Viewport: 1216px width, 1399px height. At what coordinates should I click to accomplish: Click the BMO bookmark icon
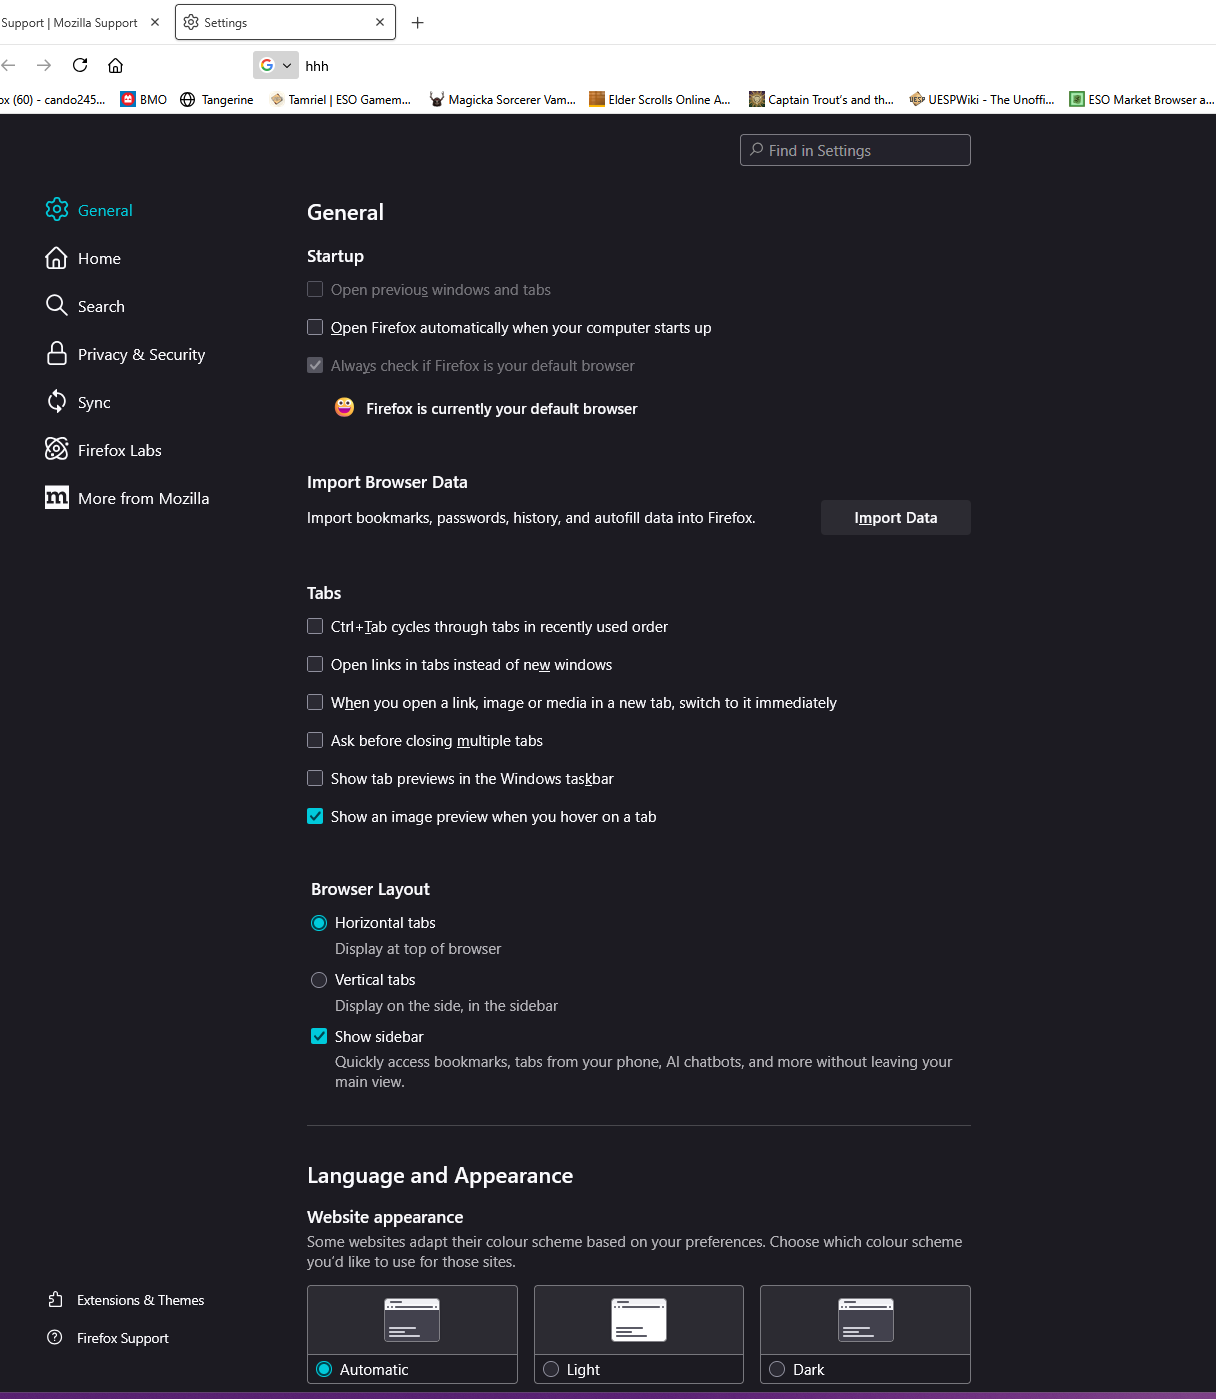[128, 99]
